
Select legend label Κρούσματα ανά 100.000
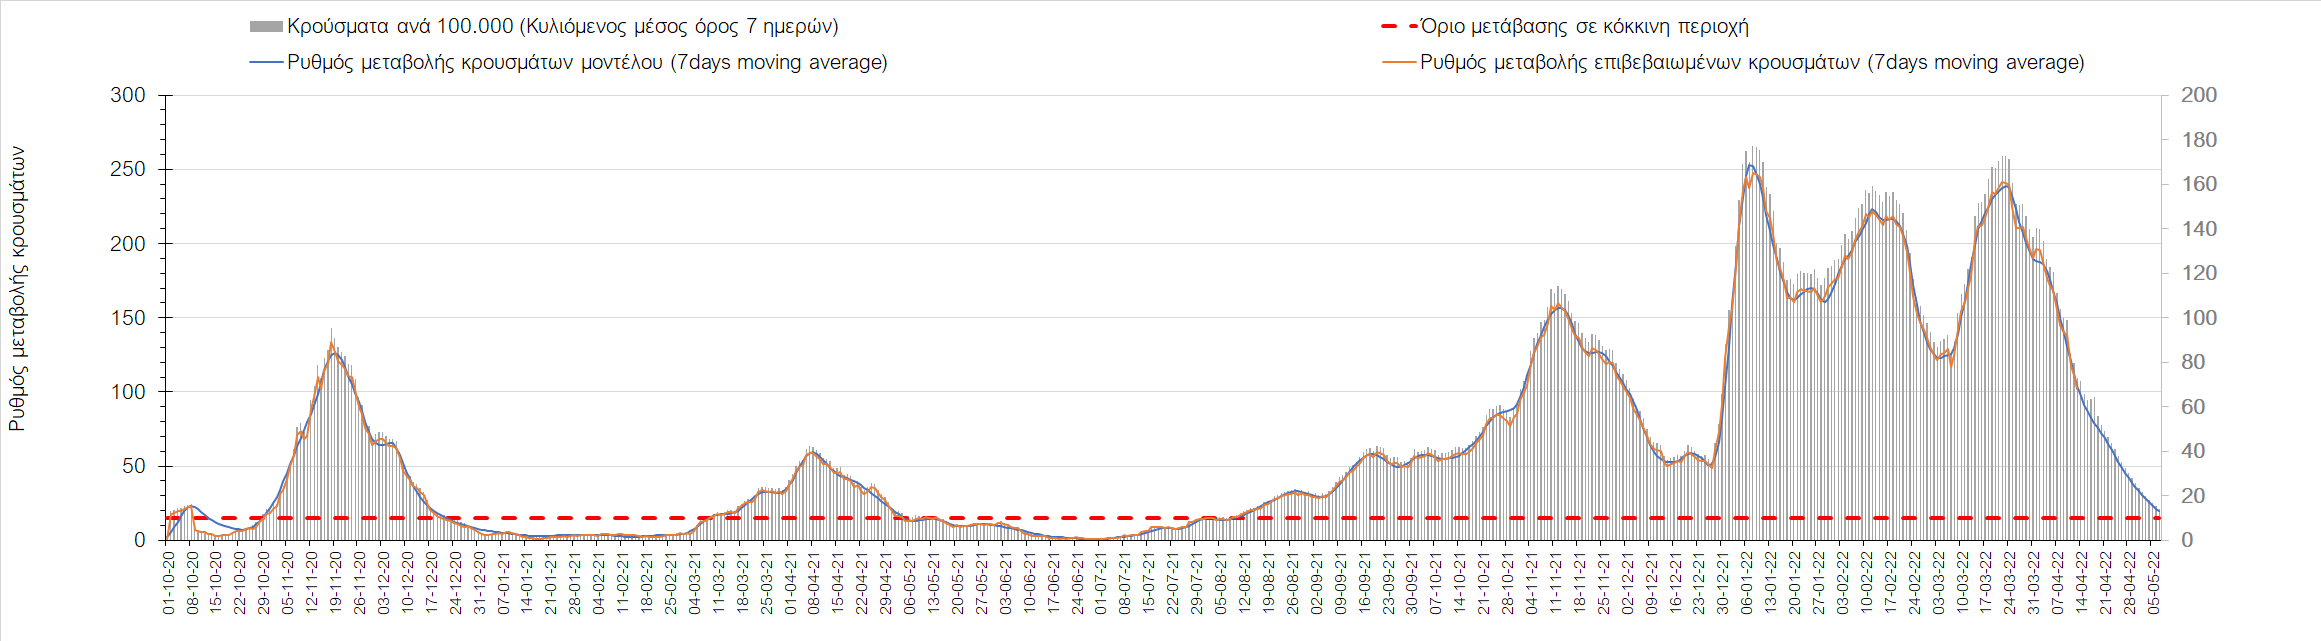click(x=562, y=27)
